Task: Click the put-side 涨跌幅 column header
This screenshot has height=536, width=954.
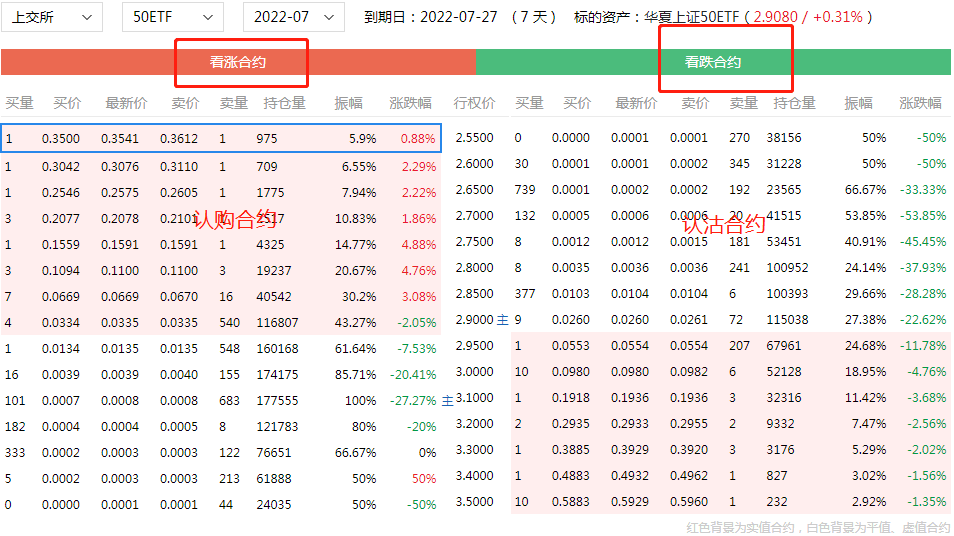Action: pos(920,103)
